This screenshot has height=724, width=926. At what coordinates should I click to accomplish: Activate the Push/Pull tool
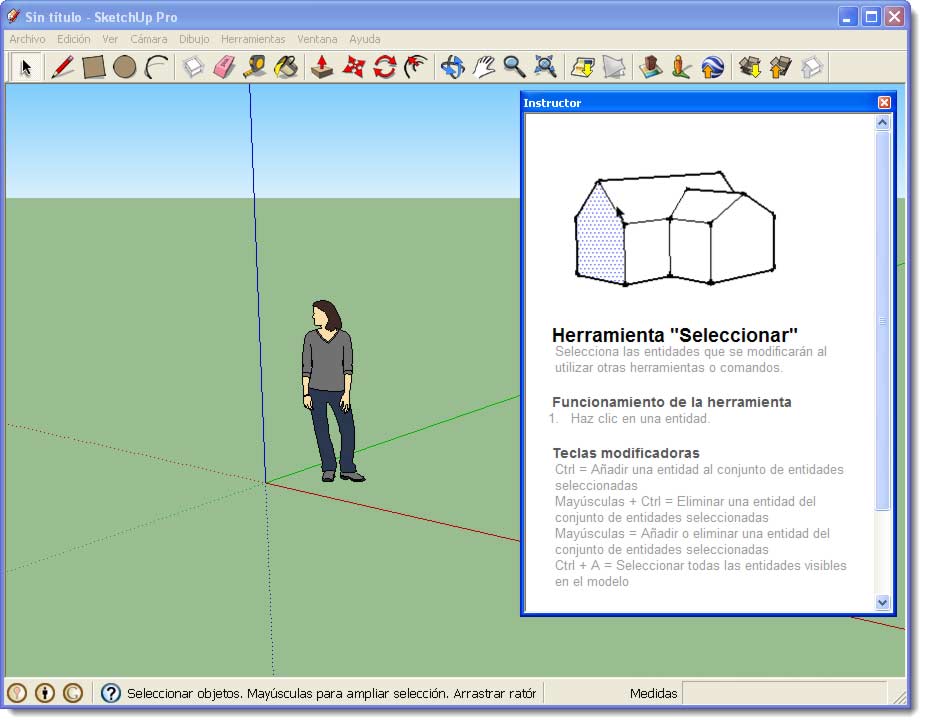click(x=322, y=67)
